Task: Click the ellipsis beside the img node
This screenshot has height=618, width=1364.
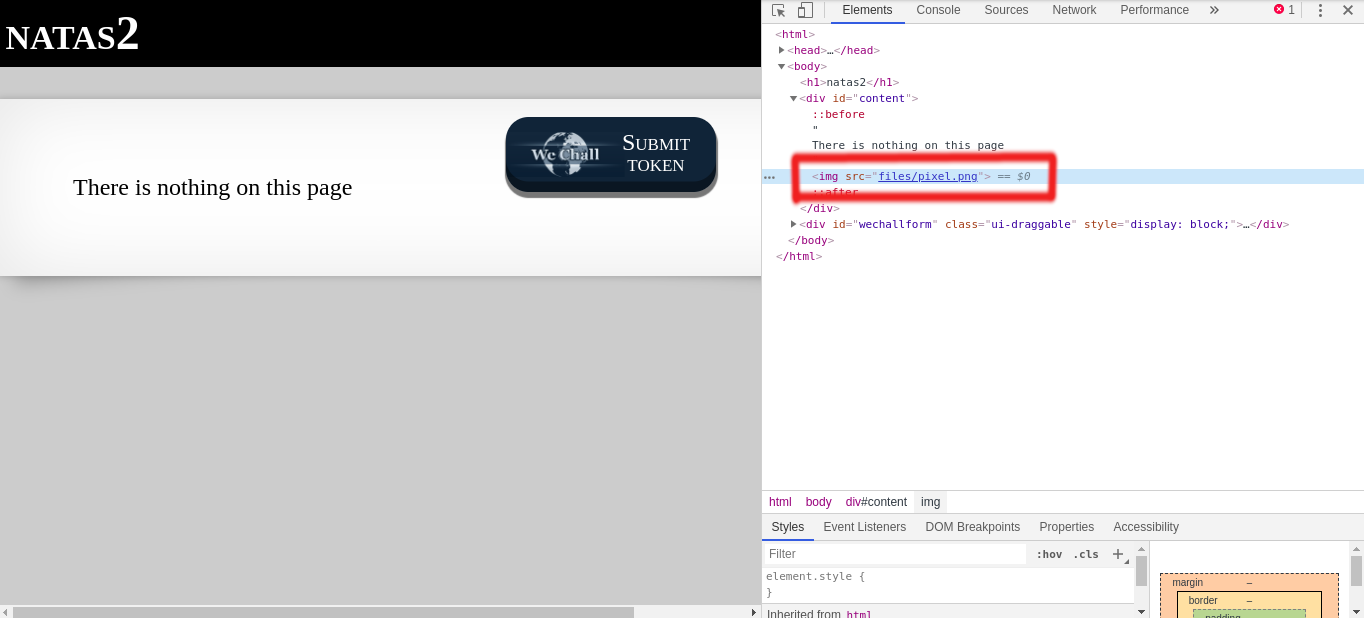Action: tap(769, 177)
